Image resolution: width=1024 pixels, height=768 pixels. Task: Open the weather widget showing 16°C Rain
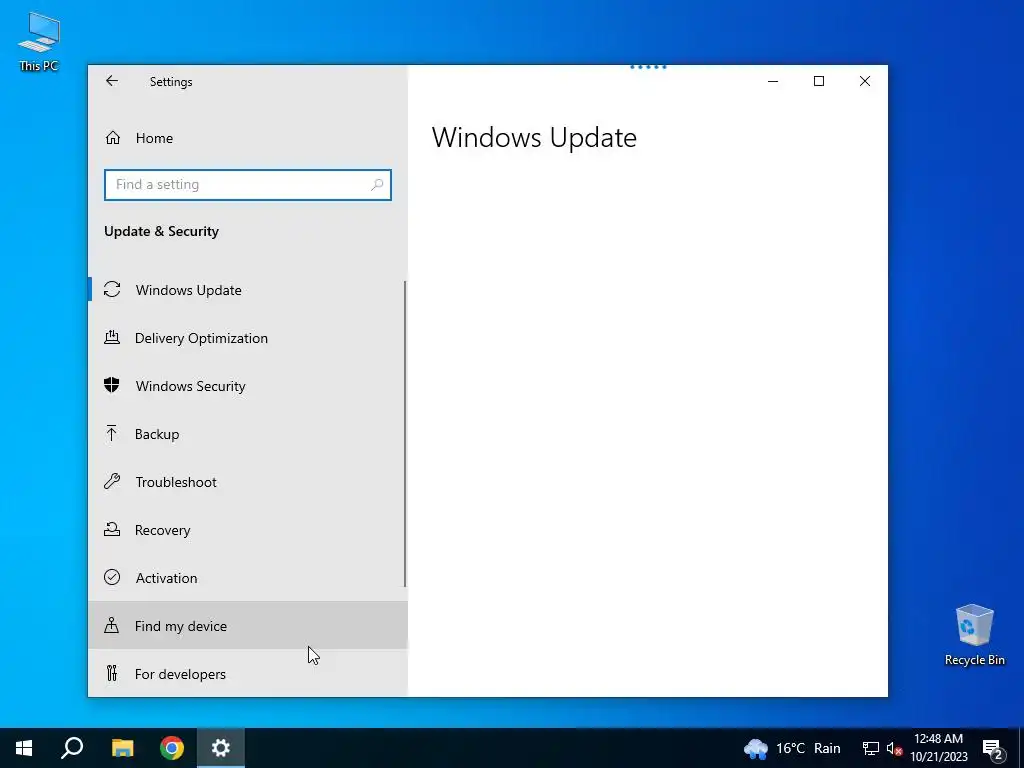tap(792, 748)
